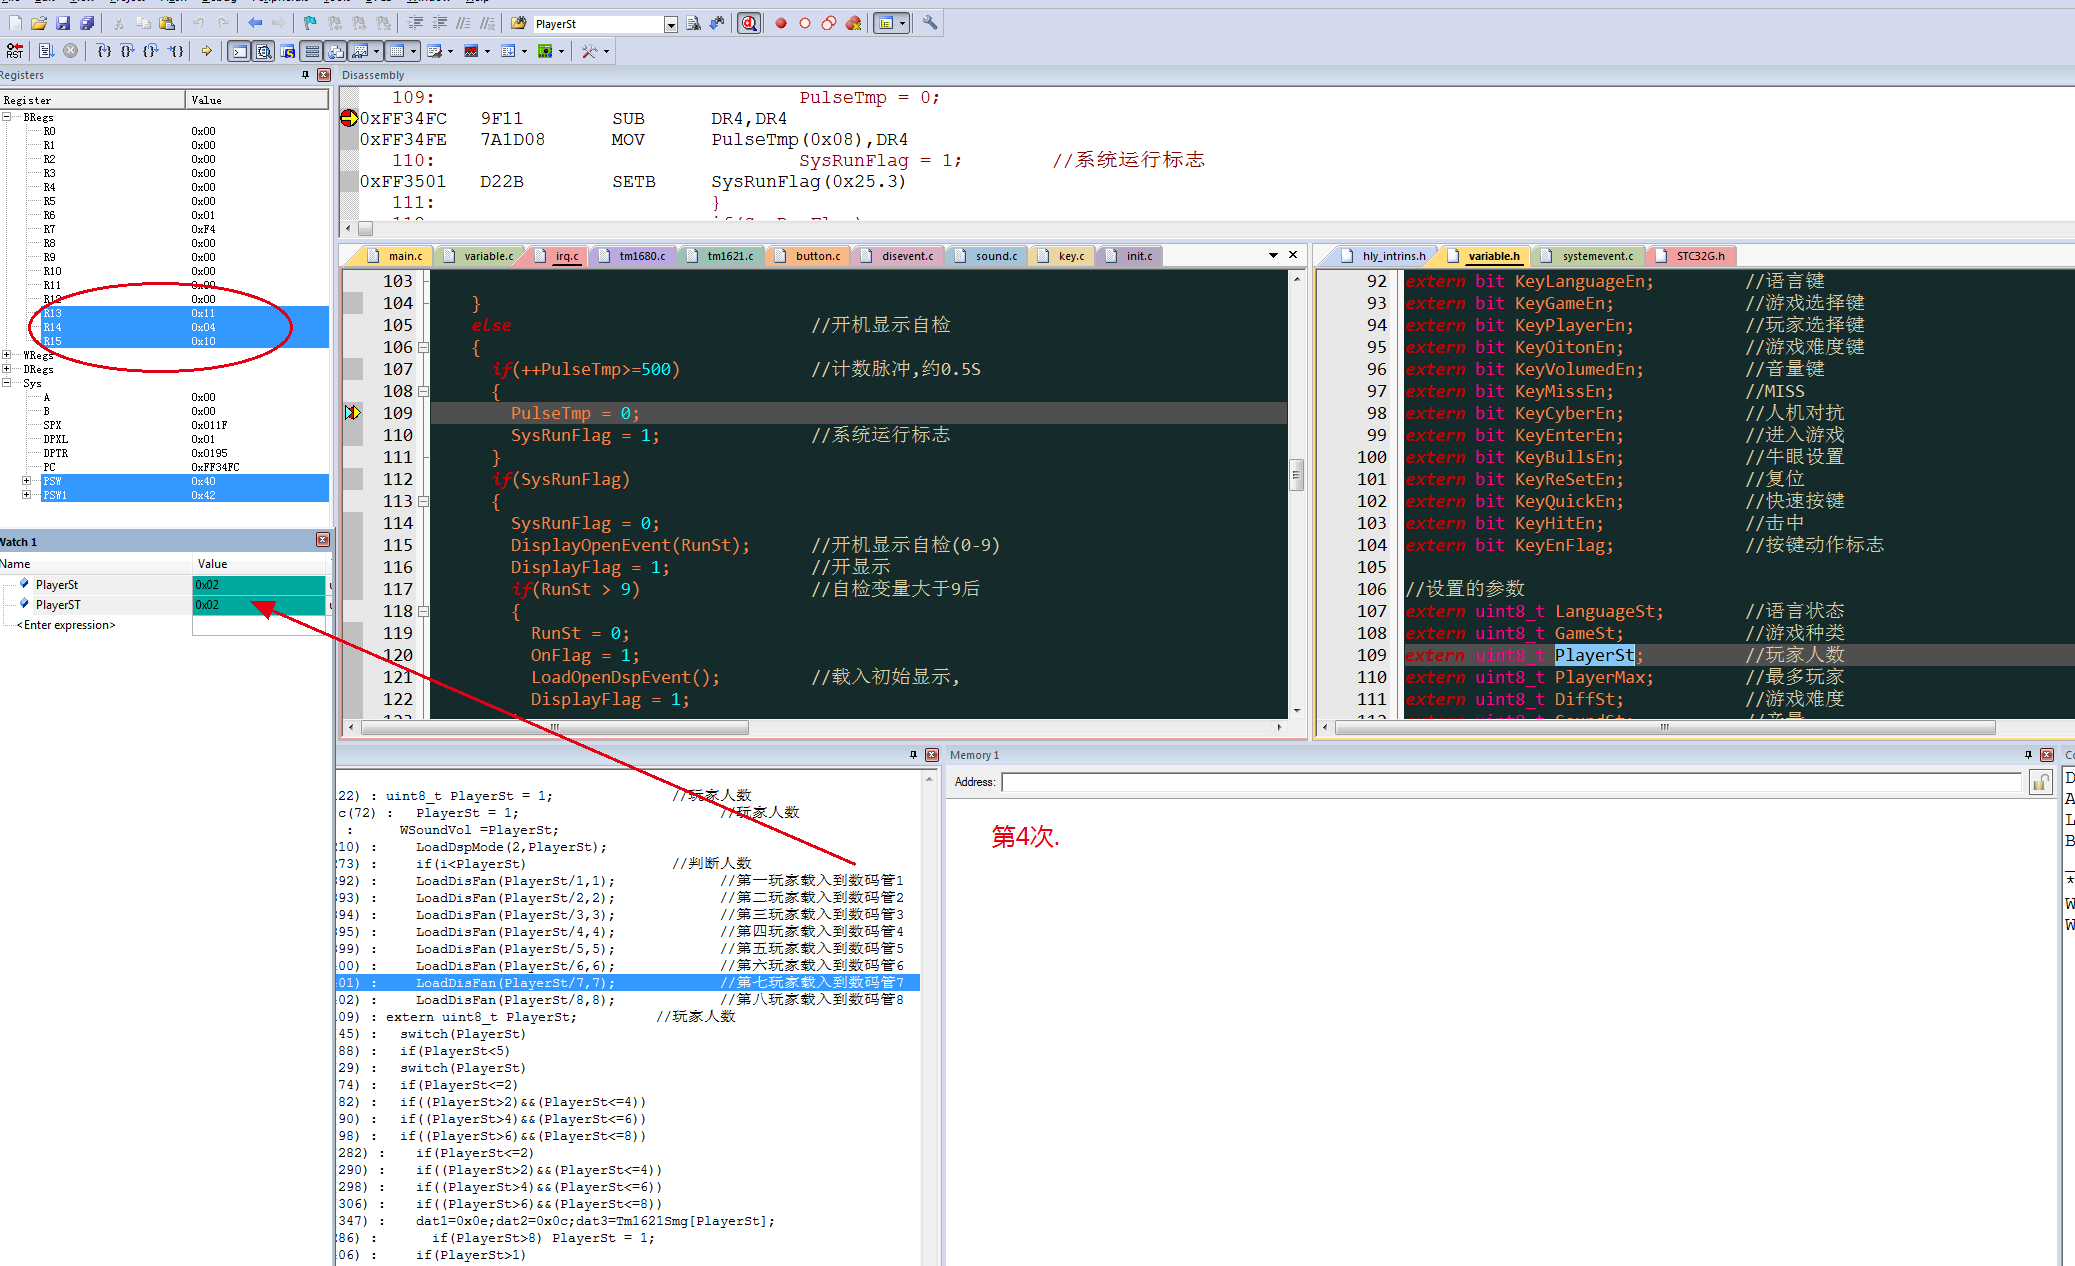
Task: Toggle the Disassembly window button
Action: (263, 51)
